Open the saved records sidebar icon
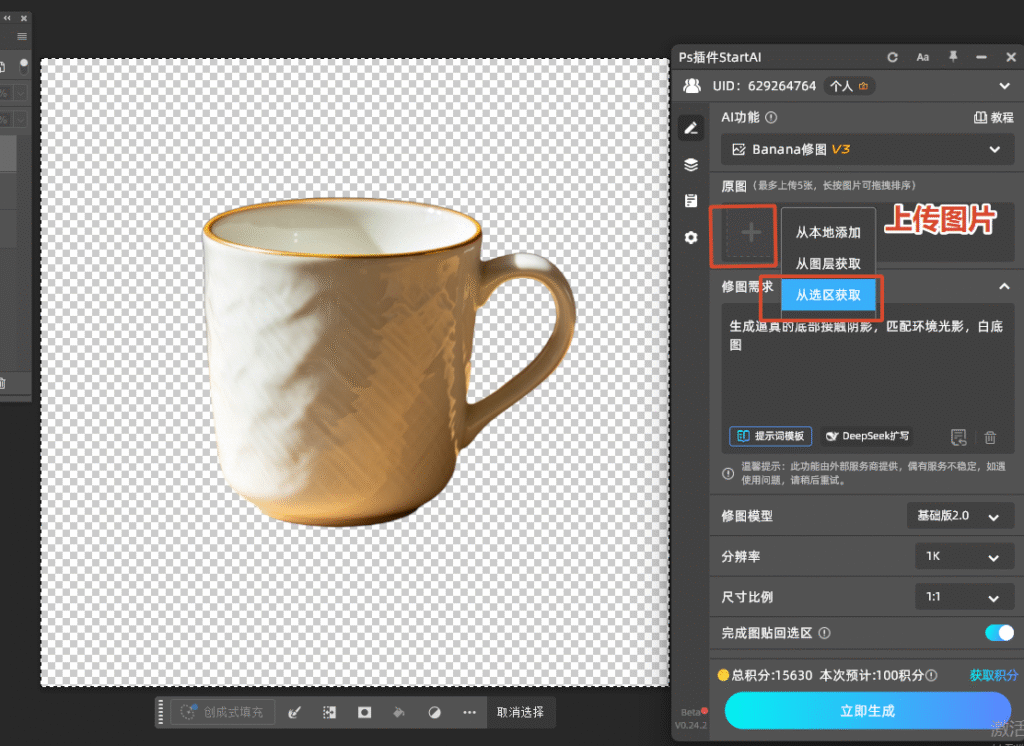 coord(691,201)
